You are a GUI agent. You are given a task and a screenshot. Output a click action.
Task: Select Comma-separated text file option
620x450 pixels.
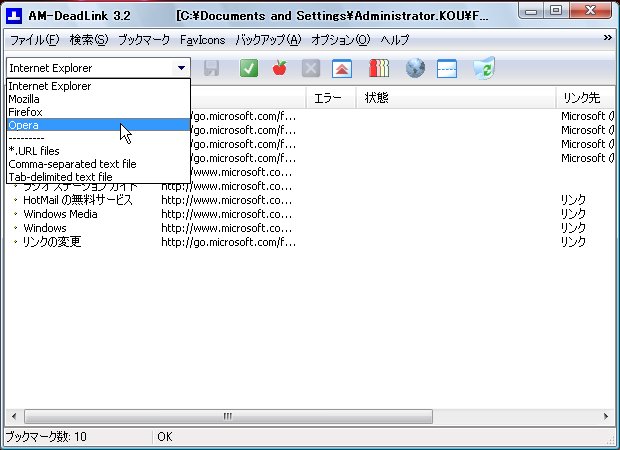(x=98, y=164)
